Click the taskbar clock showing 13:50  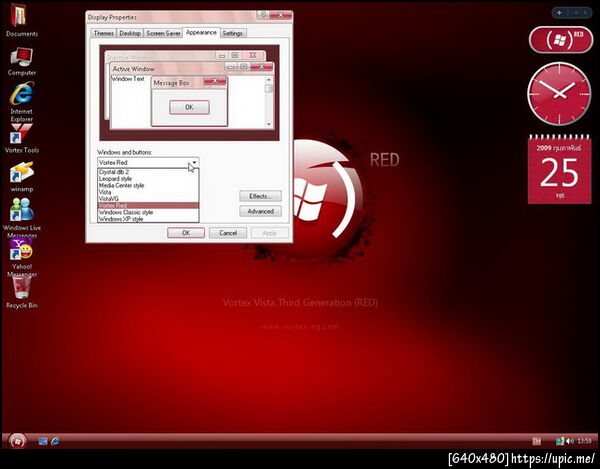pos(584,441)
